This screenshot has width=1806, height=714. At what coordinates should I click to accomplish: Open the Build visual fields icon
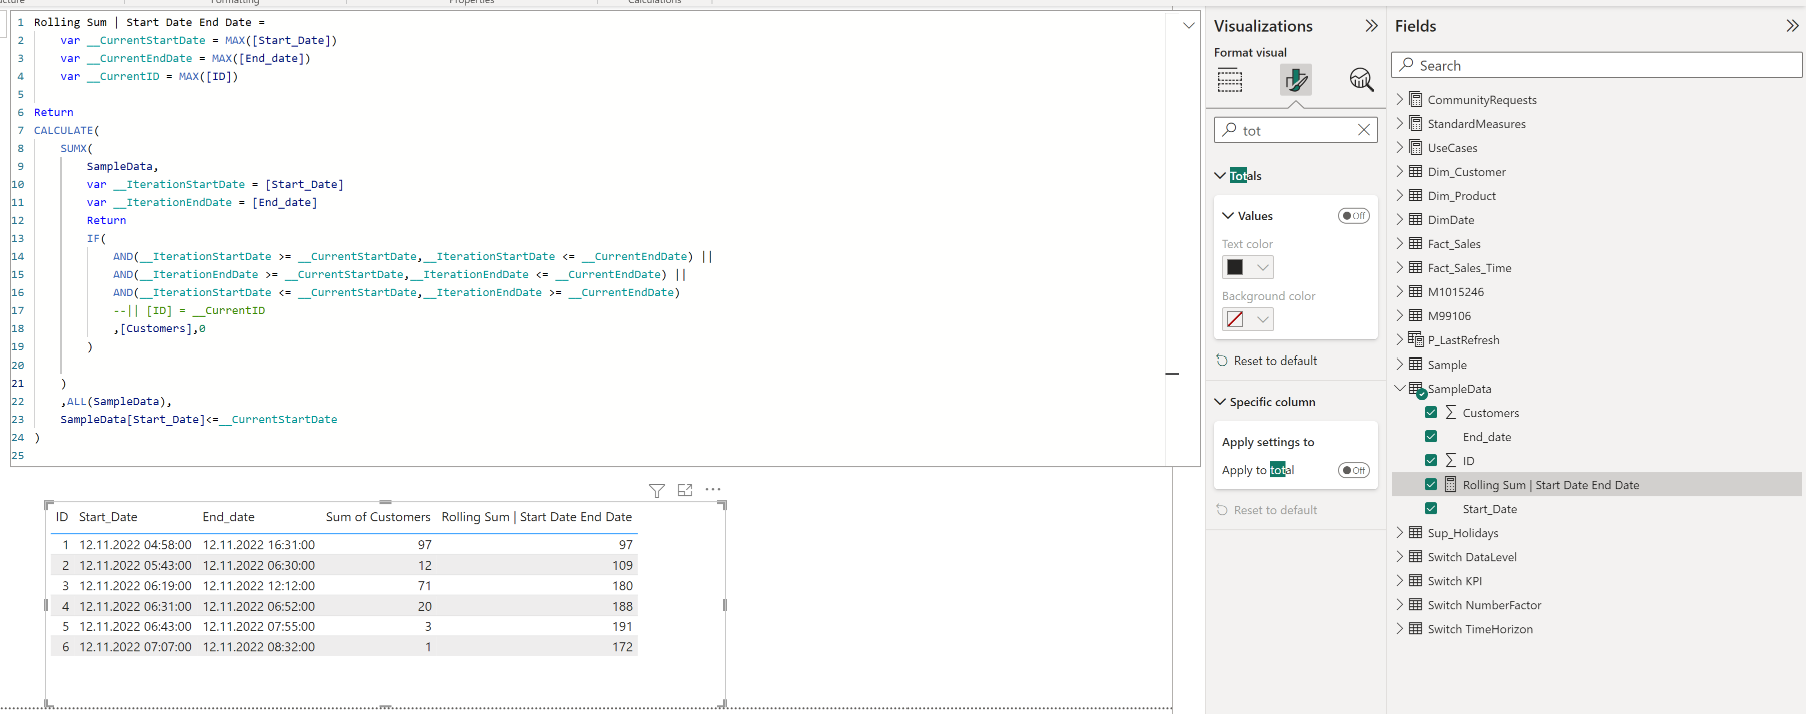pos(1230,80)
